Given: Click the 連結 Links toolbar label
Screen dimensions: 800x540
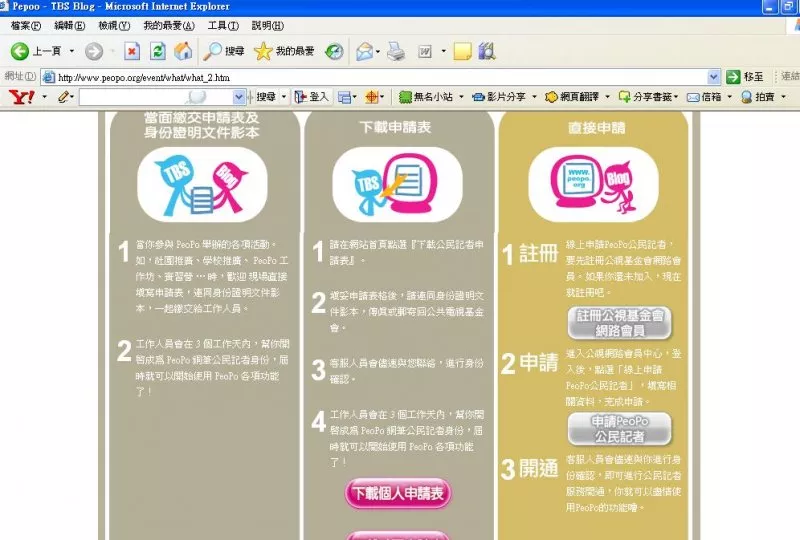Looking at the screenshot, I should tap(790, 77).
